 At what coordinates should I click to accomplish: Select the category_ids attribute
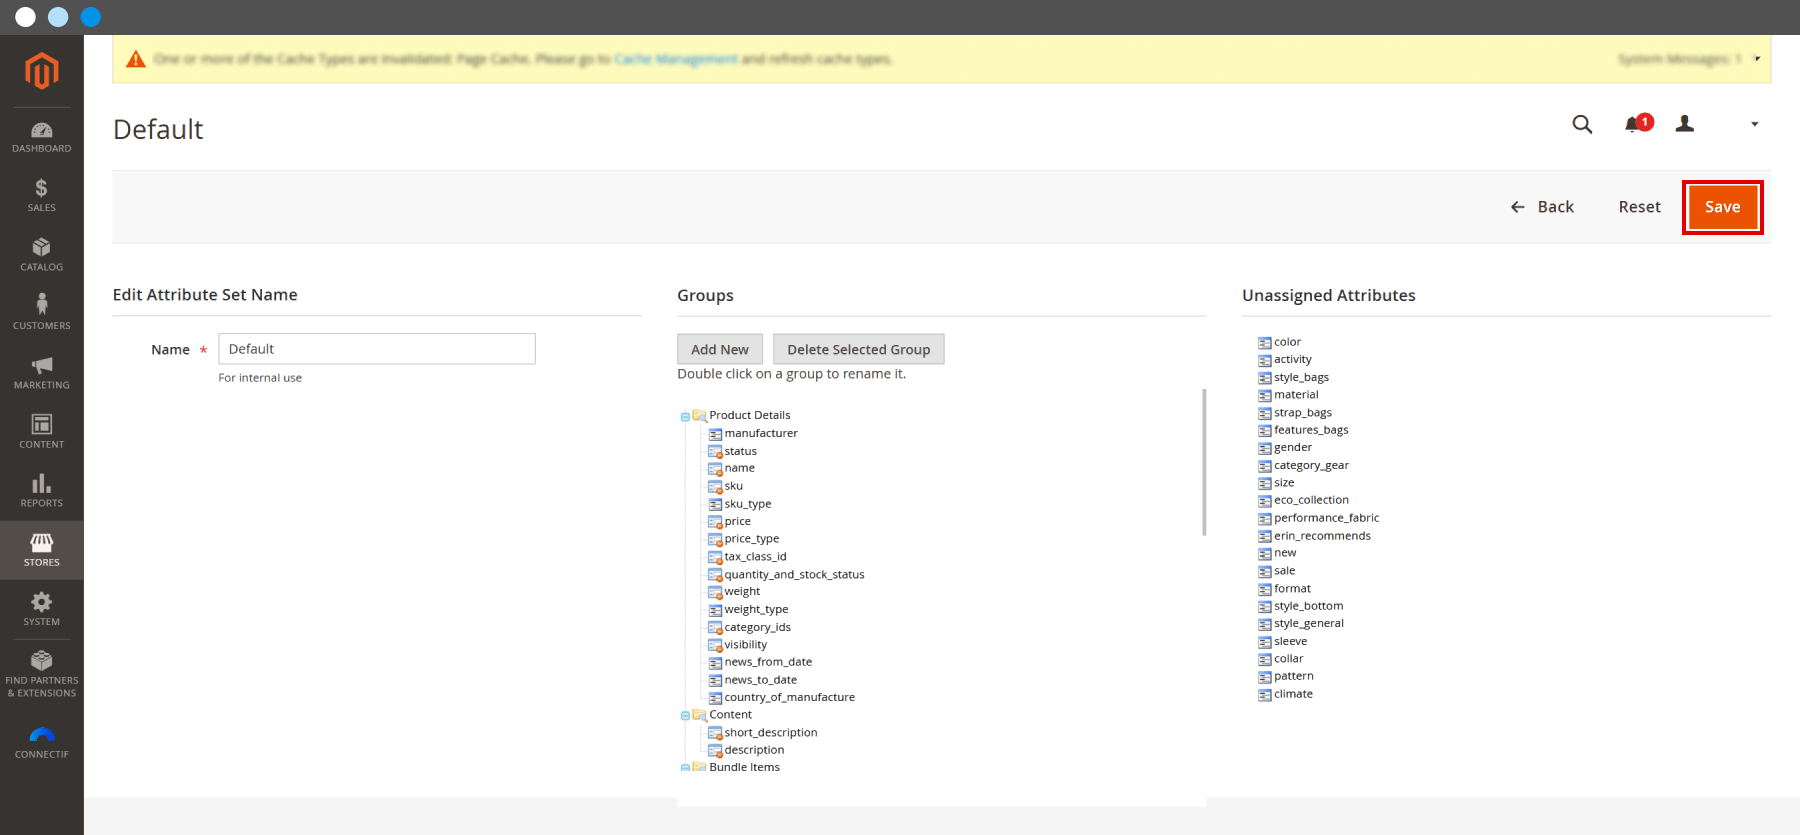[x=758, y=628]
